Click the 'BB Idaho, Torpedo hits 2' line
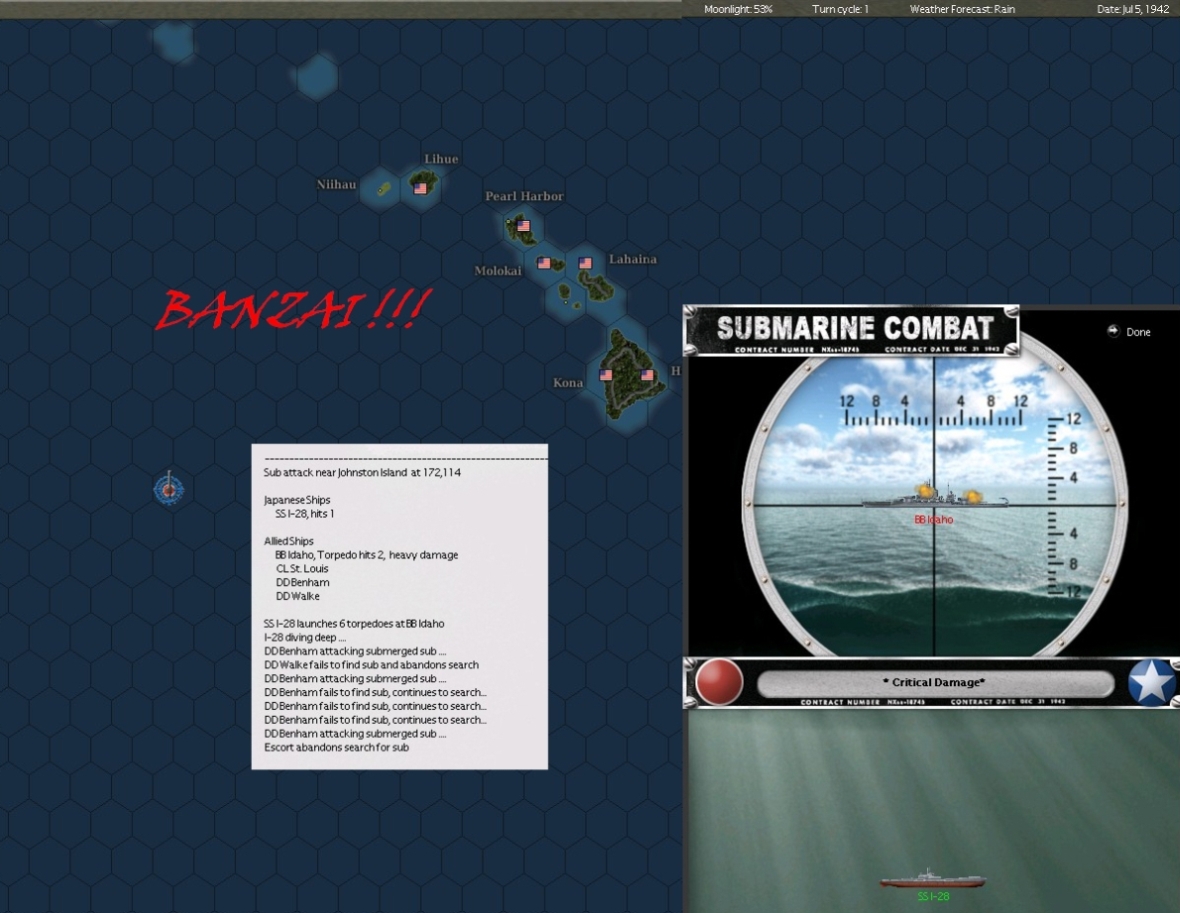The width and height of the screenshot is (1180, 913). 366,555
